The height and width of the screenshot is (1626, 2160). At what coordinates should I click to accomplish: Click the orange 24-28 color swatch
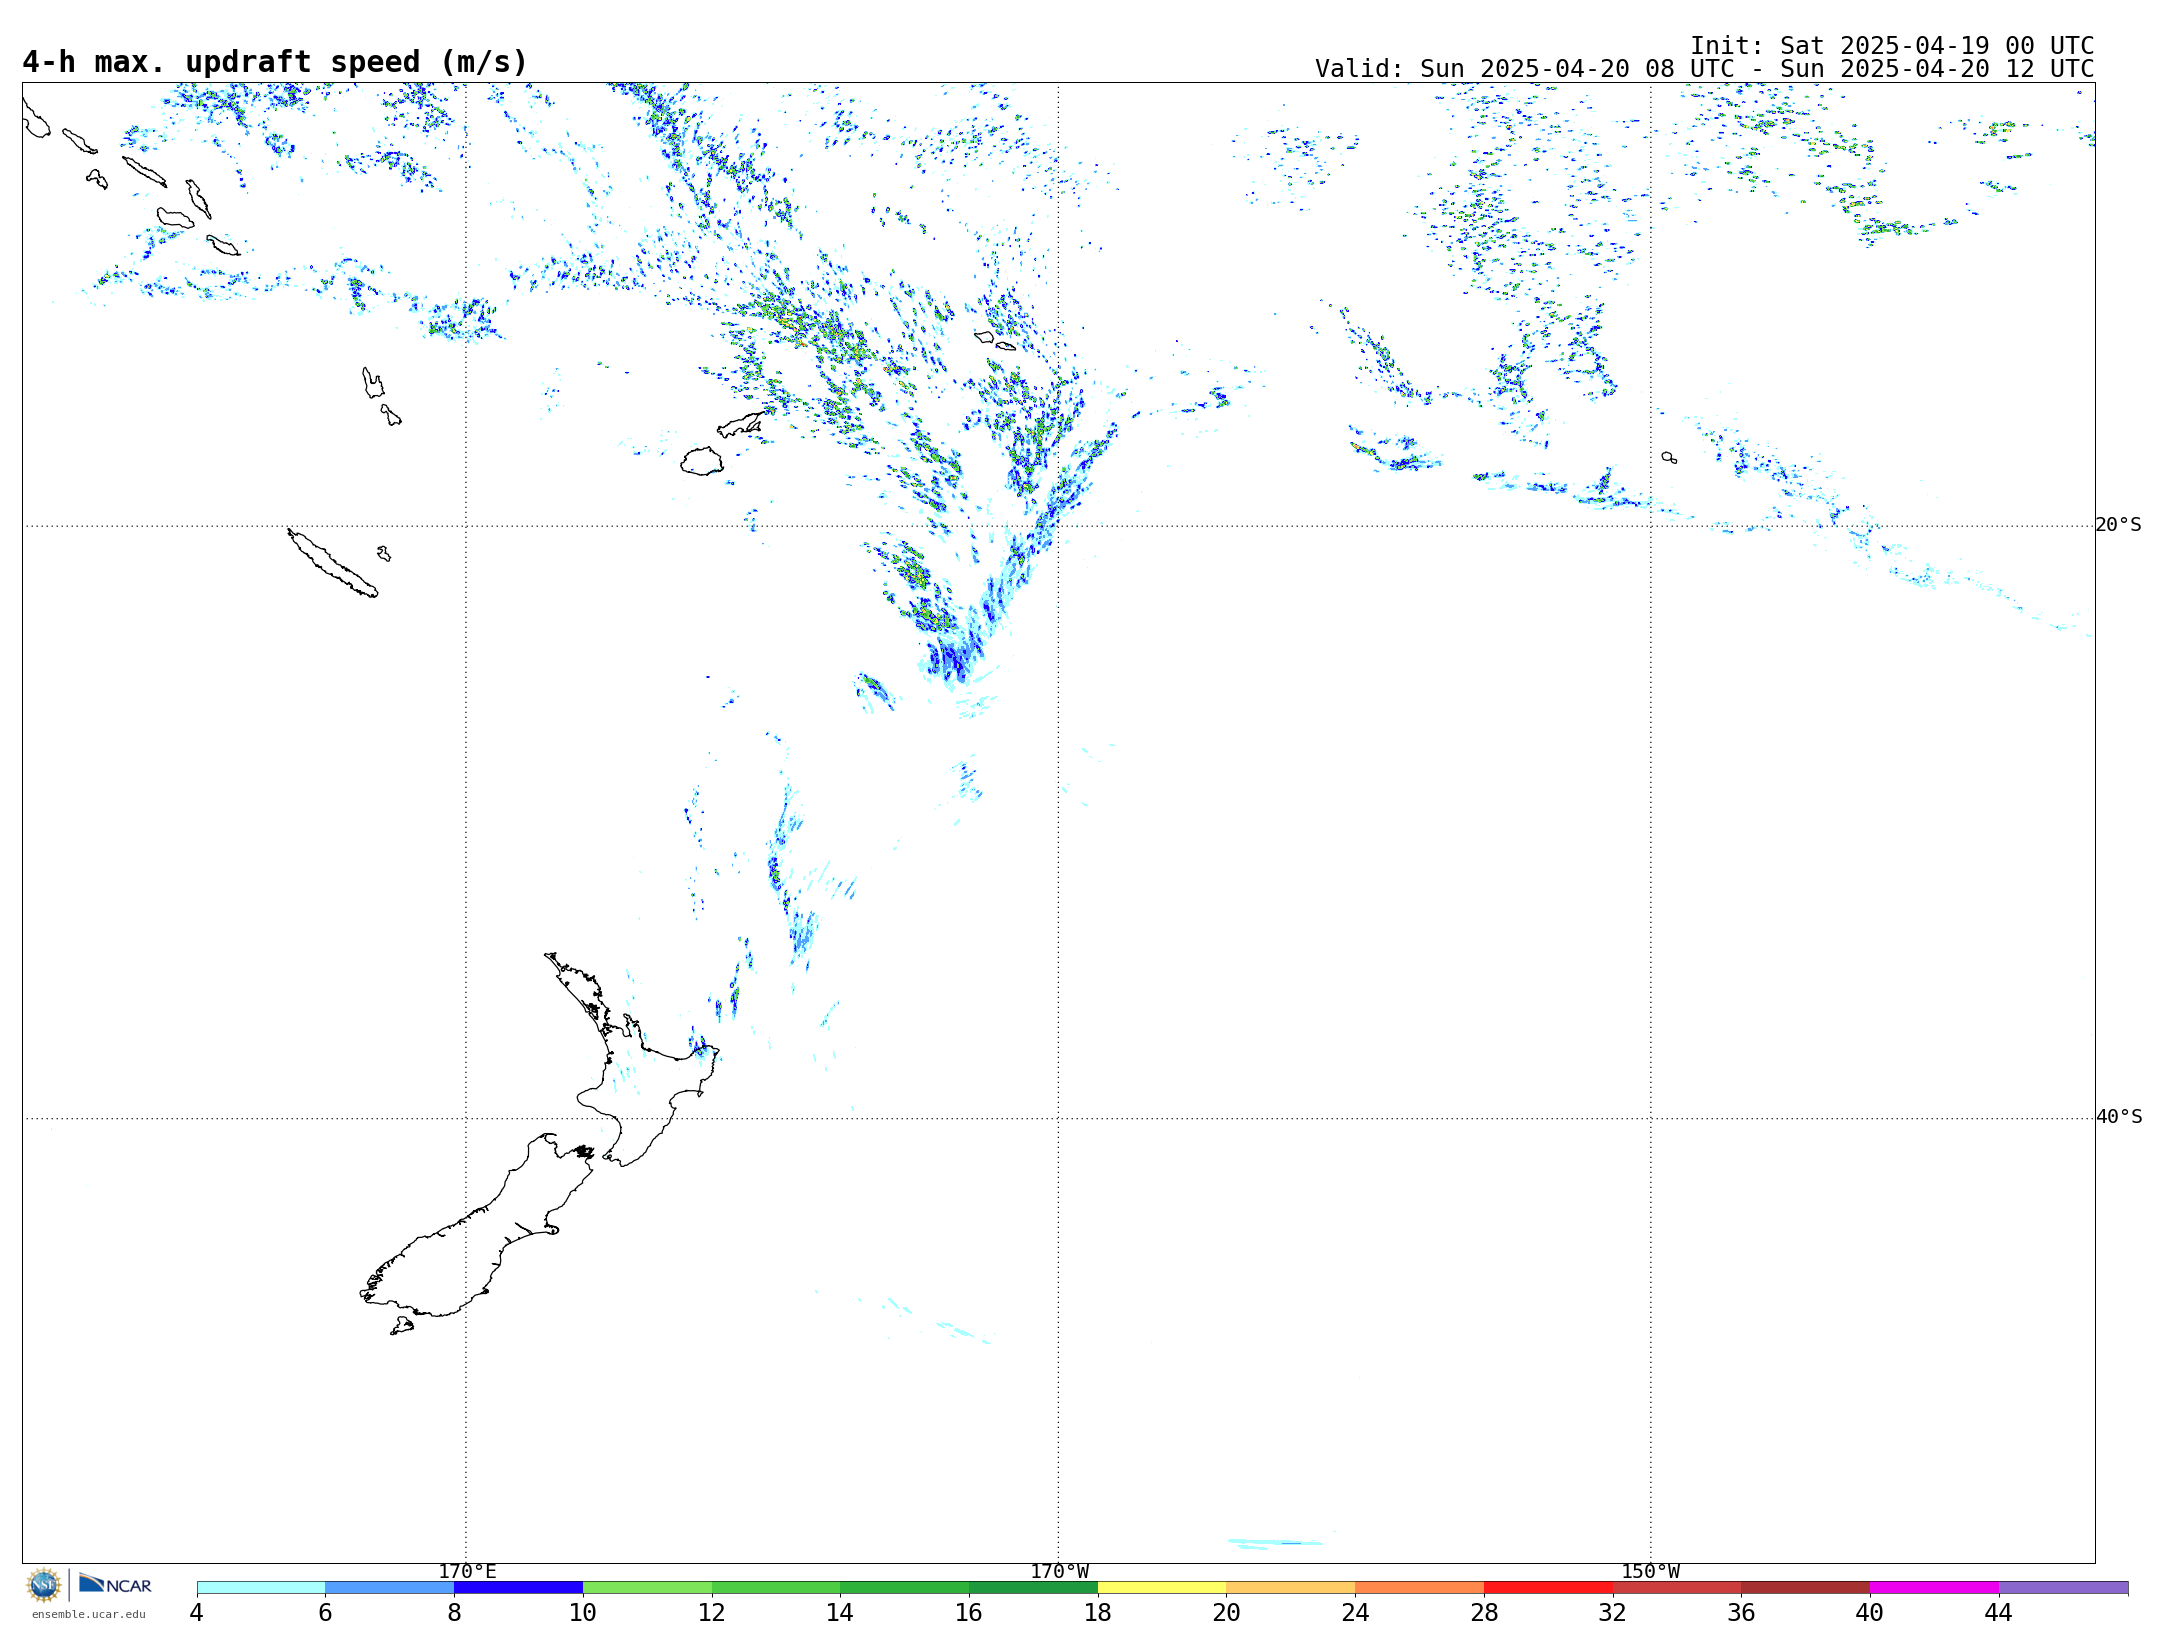click(1420, 1588)
